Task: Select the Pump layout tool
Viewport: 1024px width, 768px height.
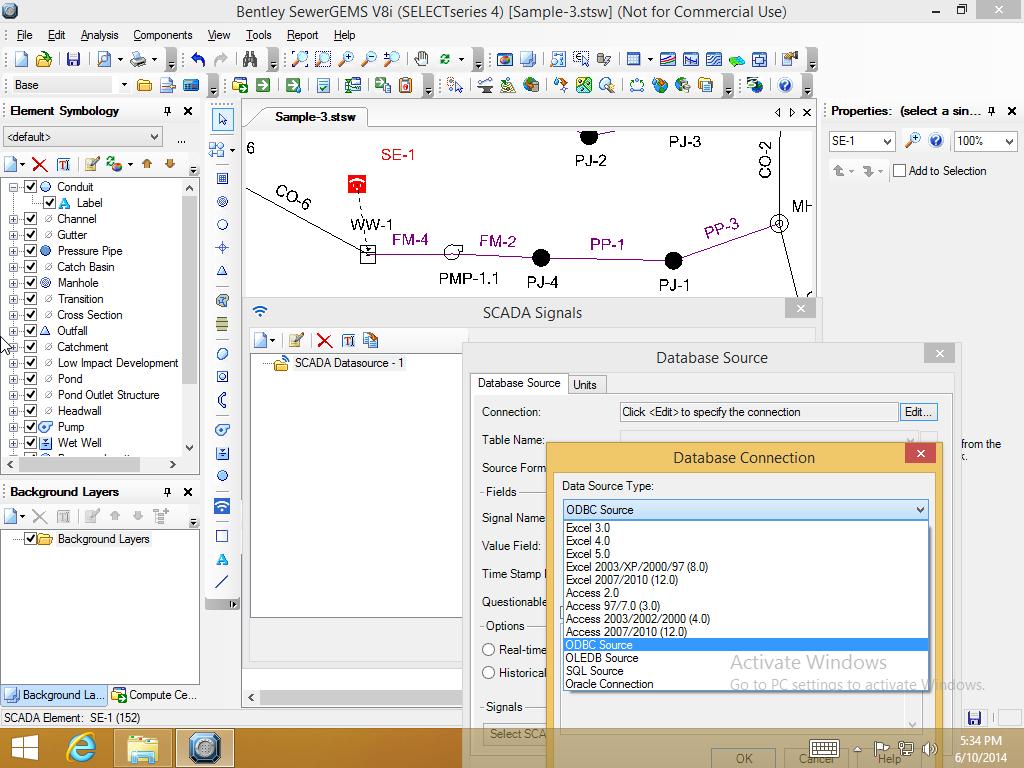Action: coord(222,430)
